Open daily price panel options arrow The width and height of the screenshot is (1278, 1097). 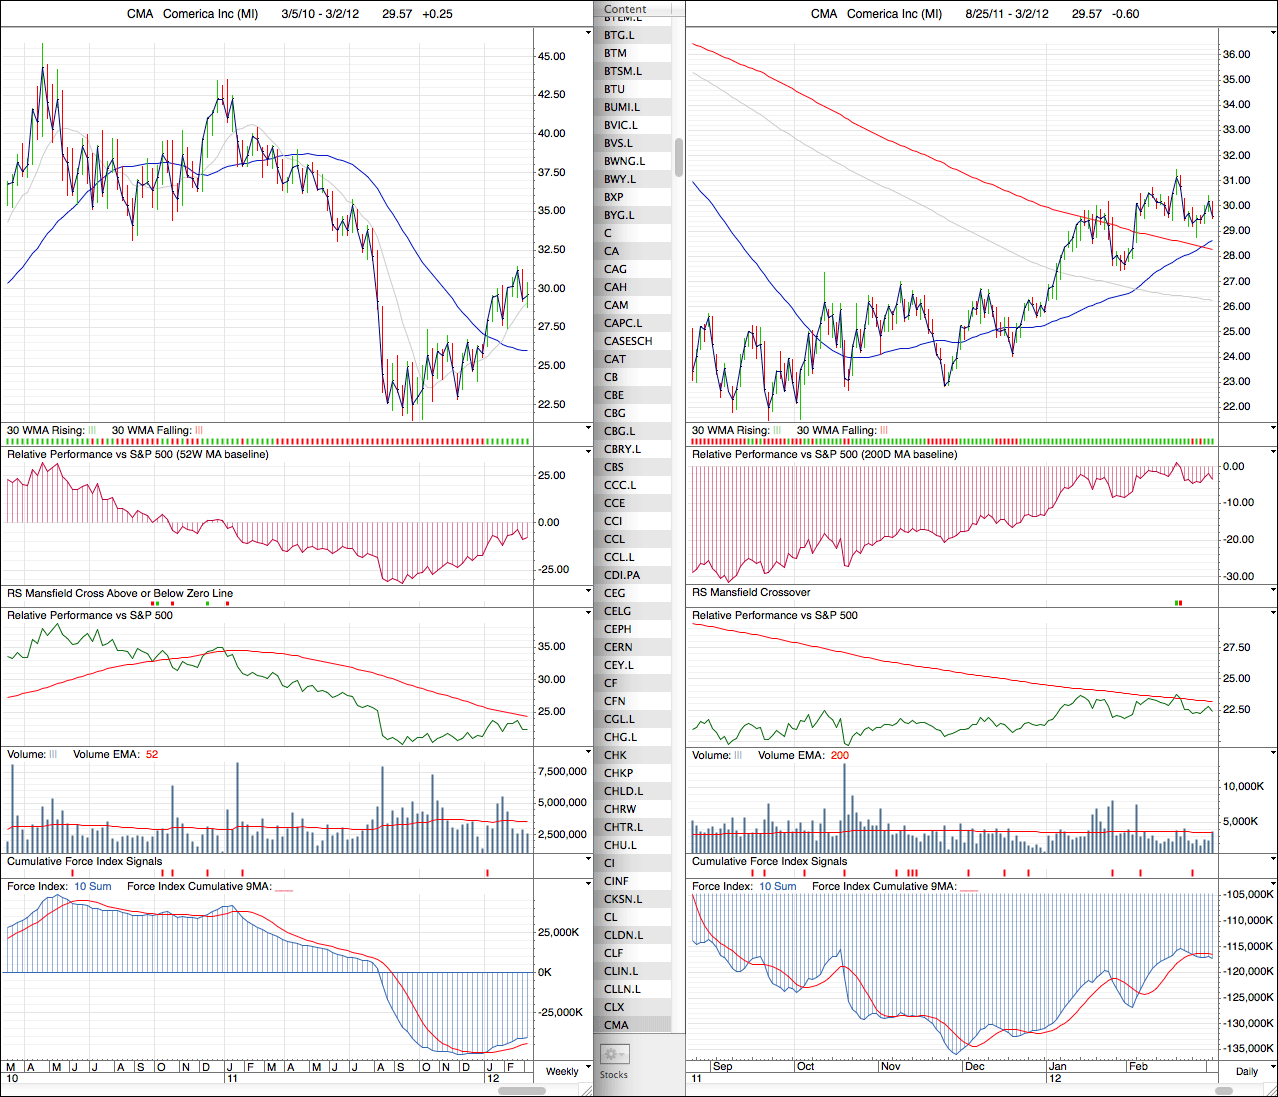1273,30
